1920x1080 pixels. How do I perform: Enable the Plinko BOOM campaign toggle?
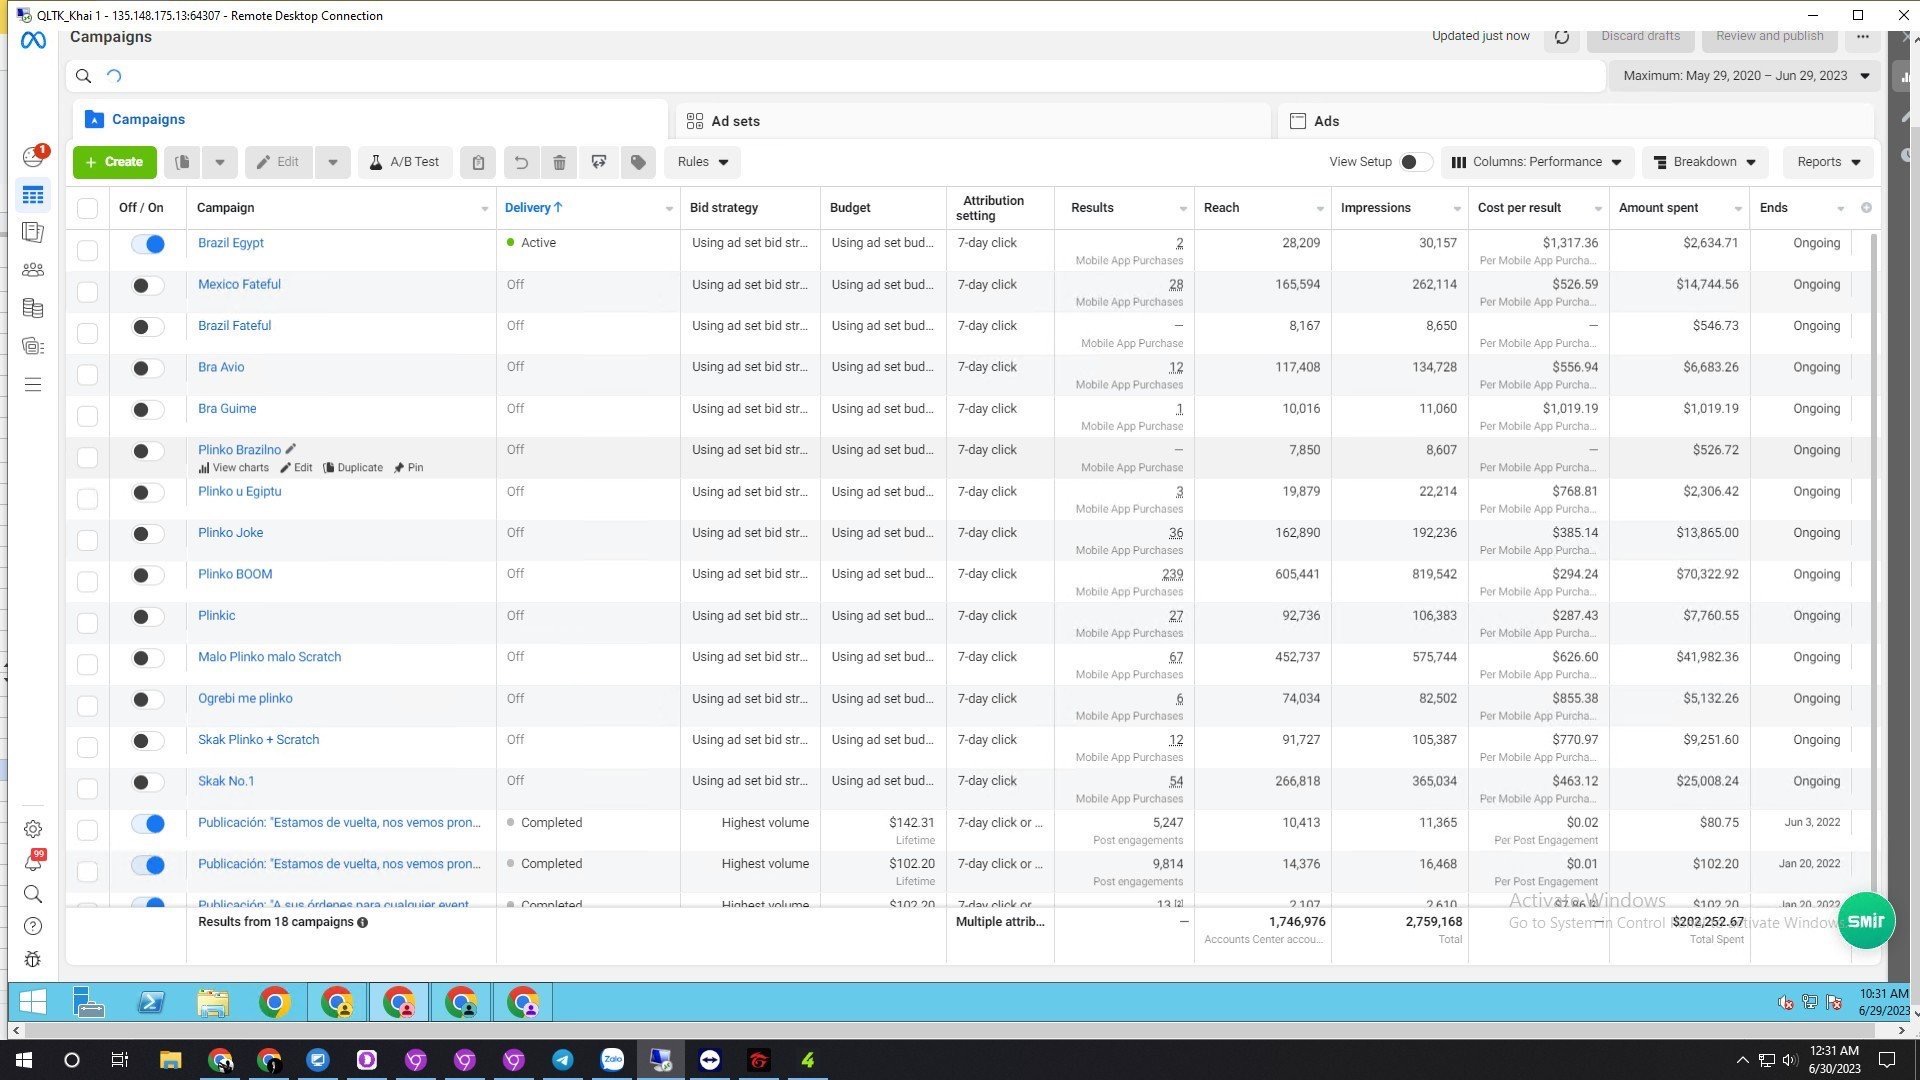148,575
